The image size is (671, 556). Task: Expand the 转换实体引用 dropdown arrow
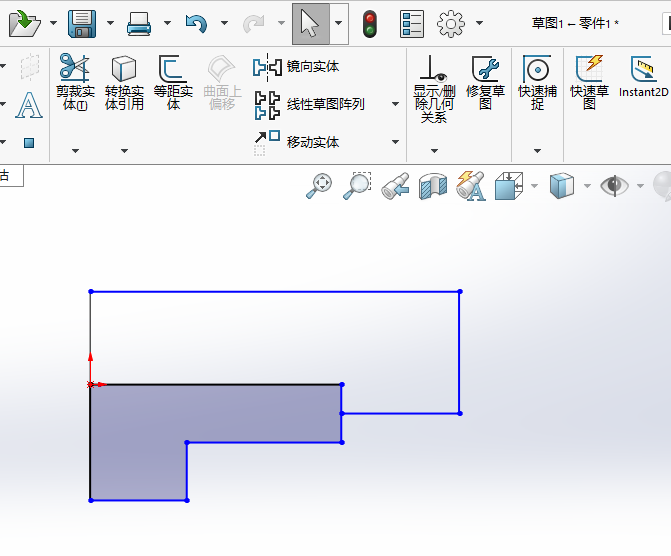tap(124, 151)
